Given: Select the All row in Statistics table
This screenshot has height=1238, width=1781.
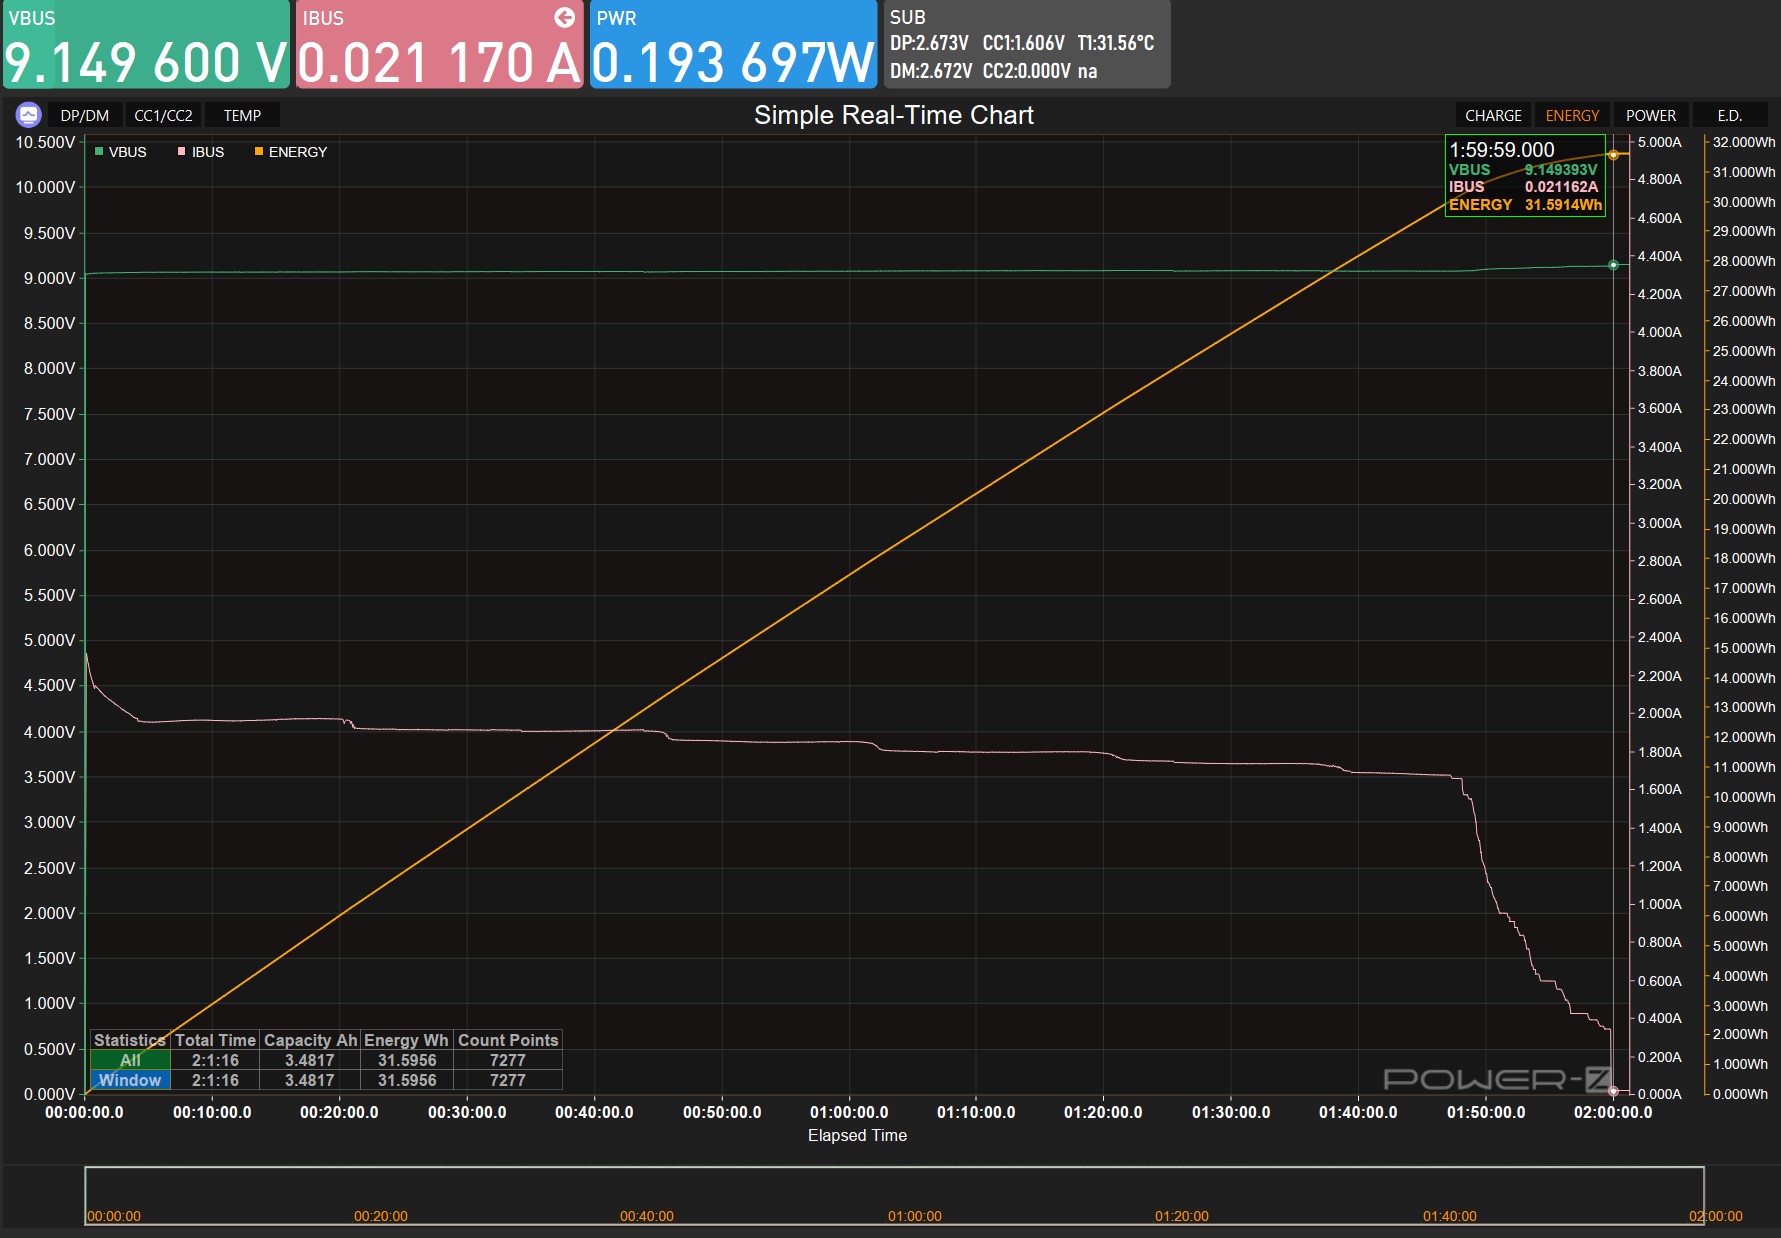Looking at the screenshot, I should 130,1060.
